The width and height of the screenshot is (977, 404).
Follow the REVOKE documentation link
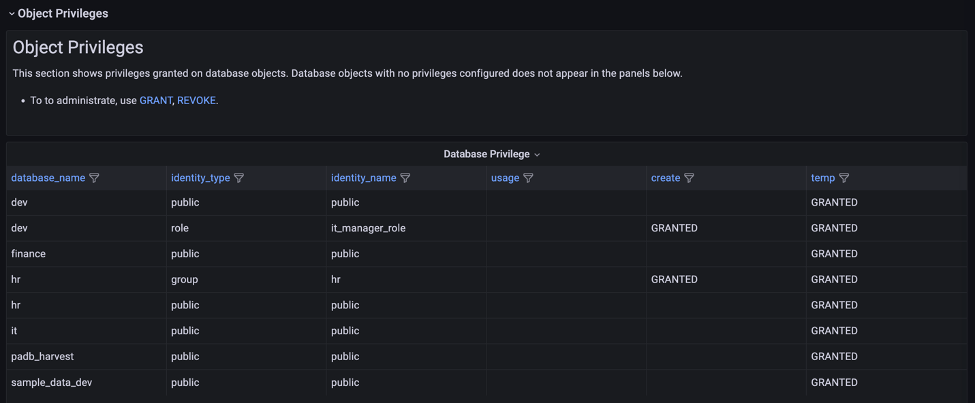point(196,101)
